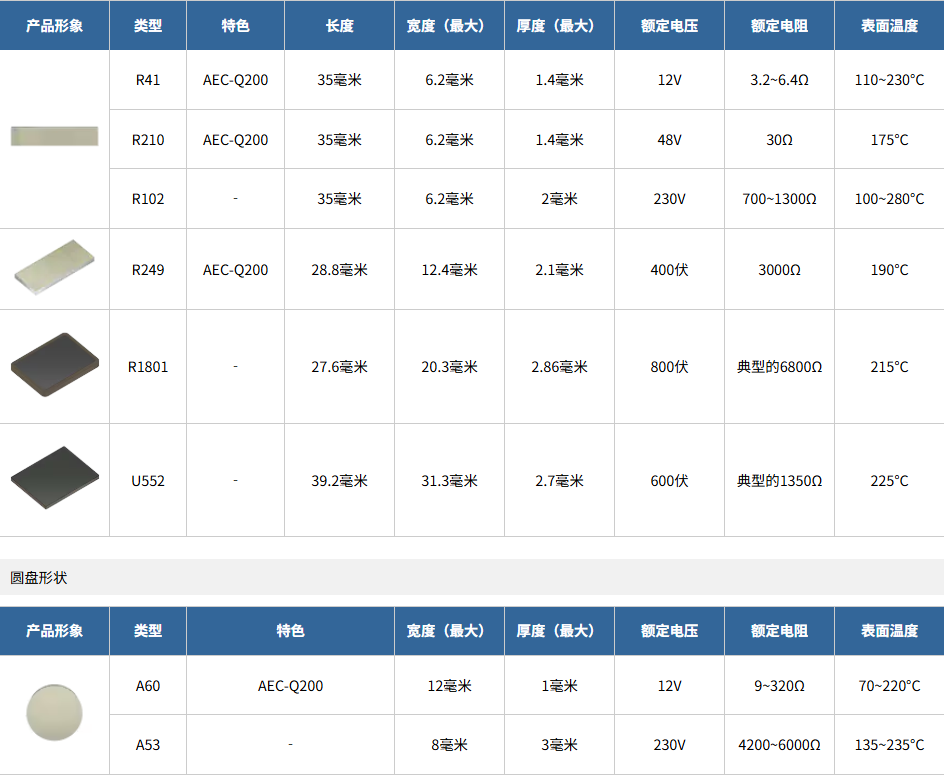Select the 600伏 voltage cell
This screenshot has width=944, height=779.
(x=669, y=480)
